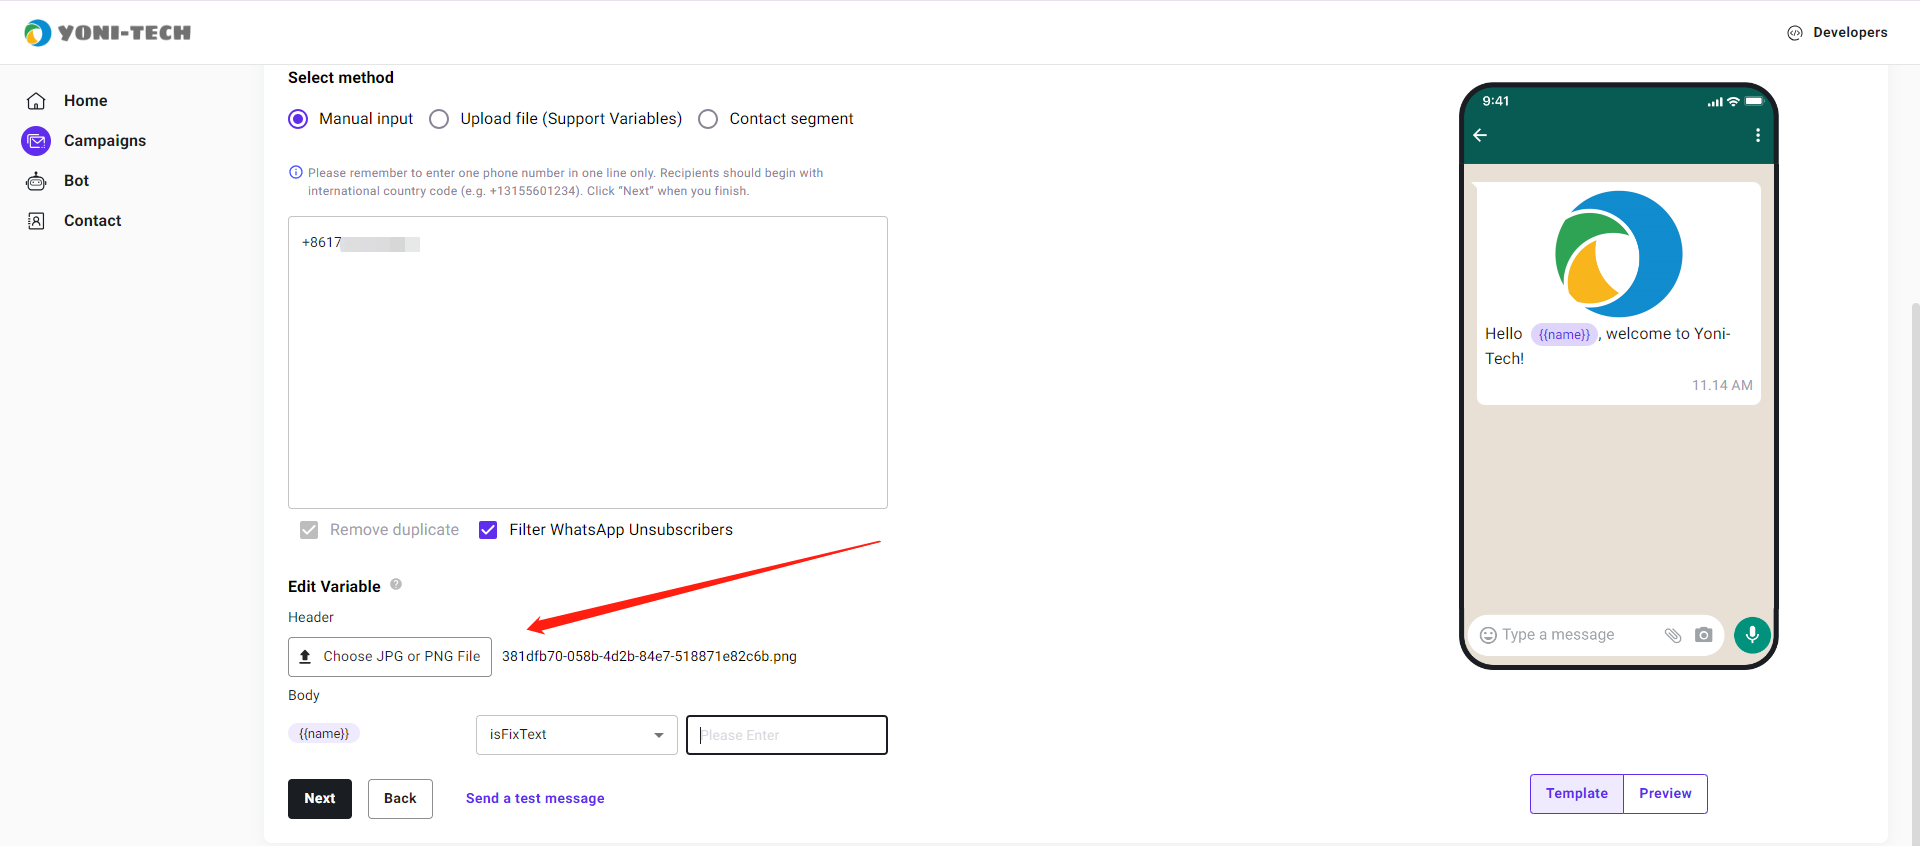Image resolution: width=1920 pixels, height=846 pixels.
Task: Click the Bot robot icon
Action: pyautogui.click(x=36, y=181)
